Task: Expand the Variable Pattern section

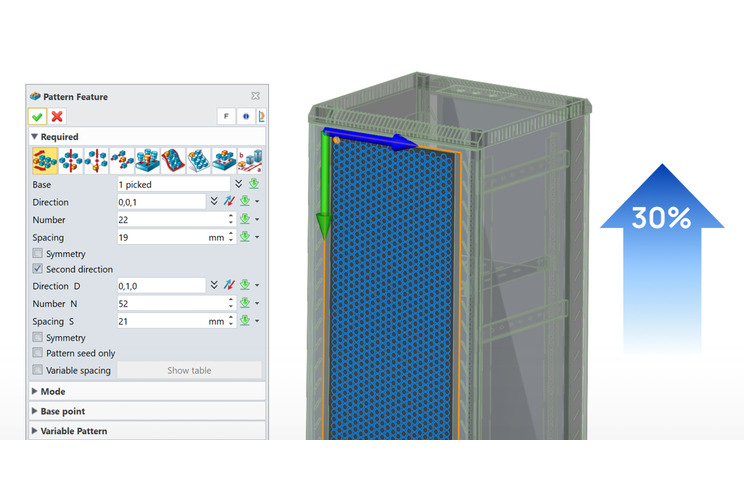Action: click(x=36, y=431)
